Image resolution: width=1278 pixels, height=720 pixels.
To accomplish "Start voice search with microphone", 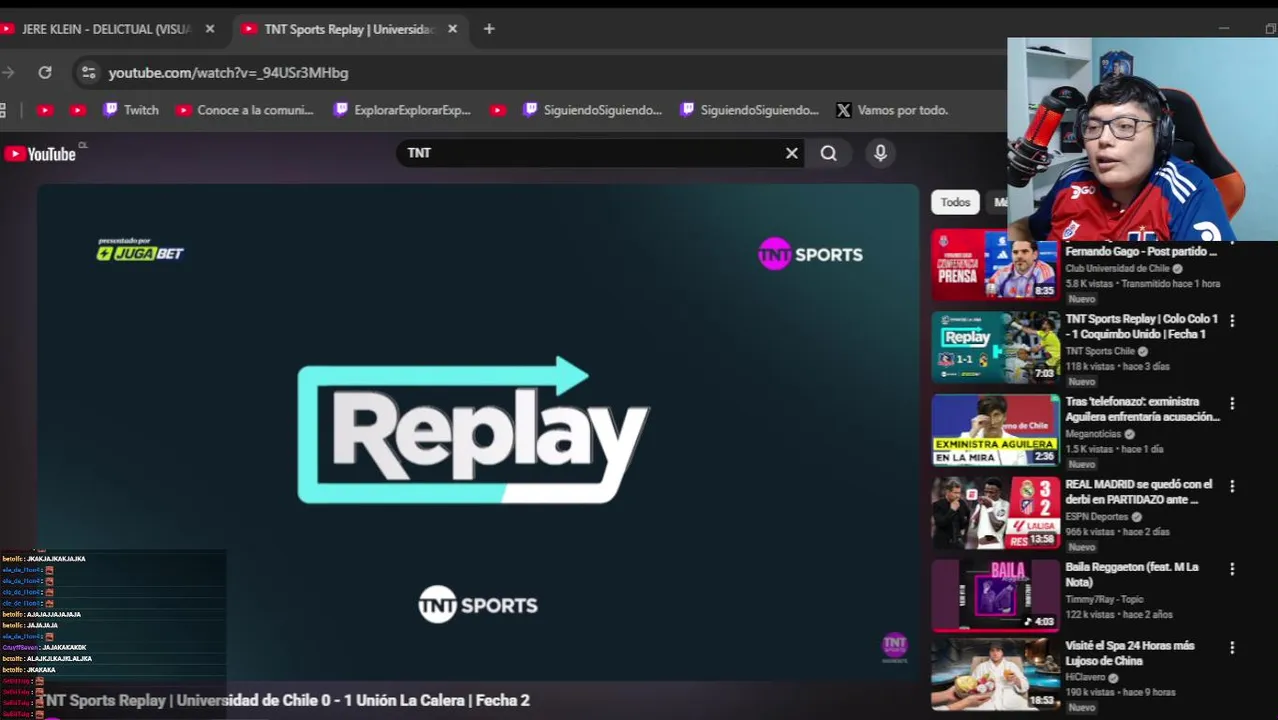I will coord(880,153).
